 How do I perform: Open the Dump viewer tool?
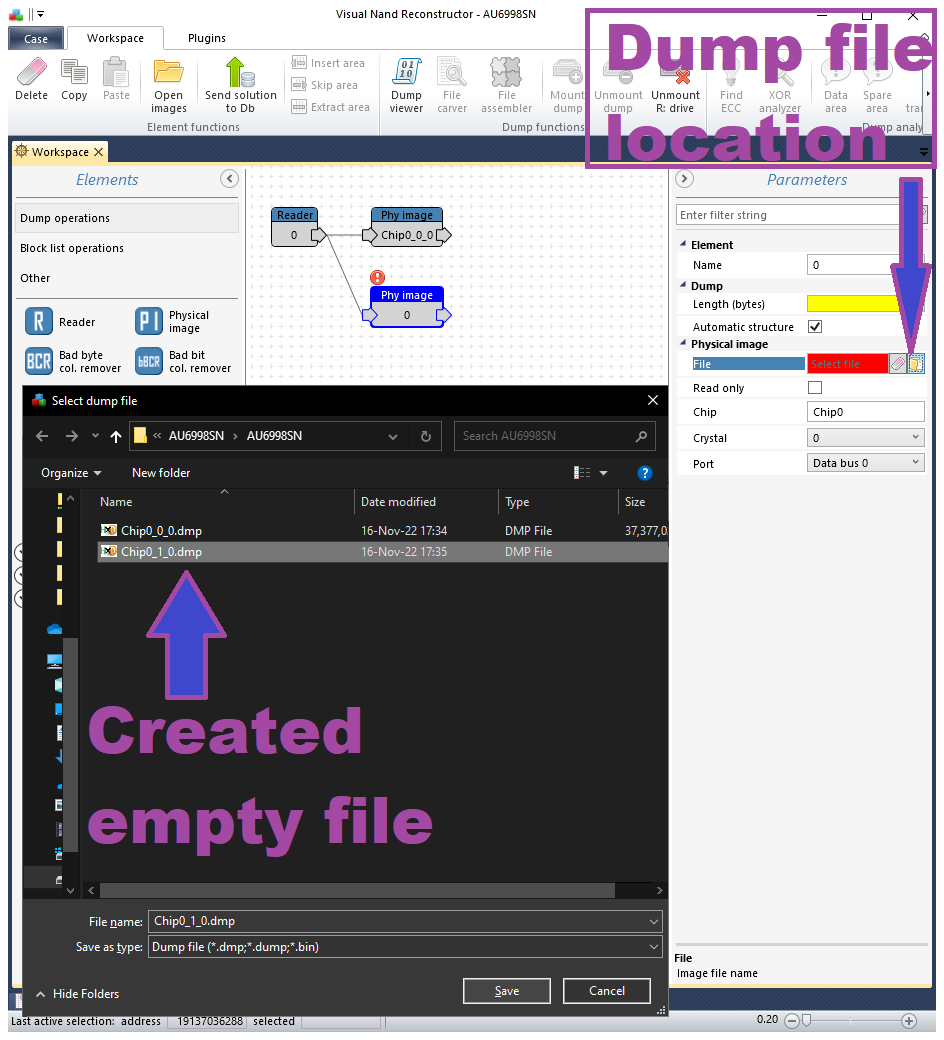tap(406, 85)
